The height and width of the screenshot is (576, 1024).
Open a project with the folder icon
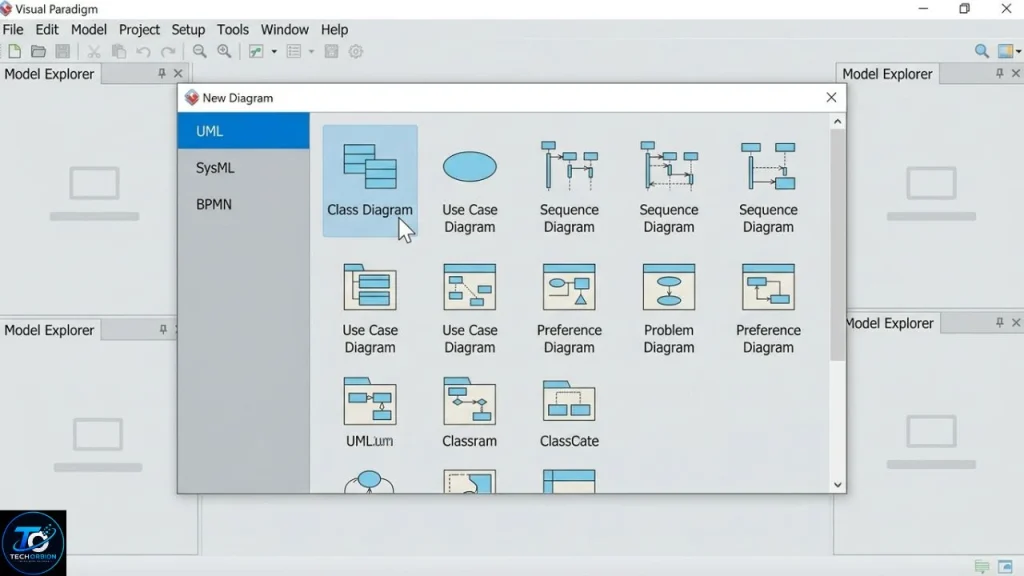pyautogui.click(x=39, y=52)
